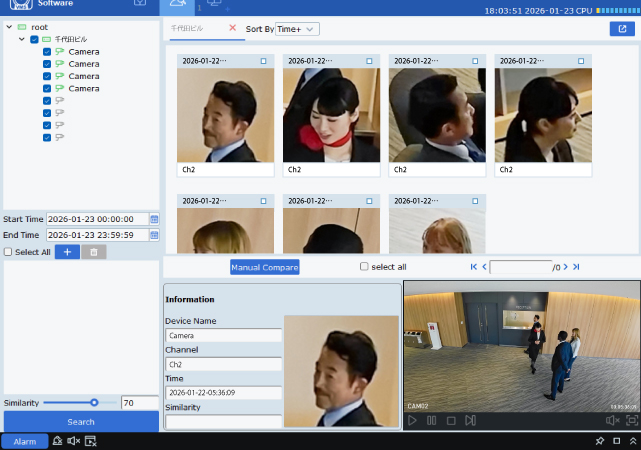Check the left panel Select All box
The width and height of the screenshot is (641, 450).
coord(8,252)
